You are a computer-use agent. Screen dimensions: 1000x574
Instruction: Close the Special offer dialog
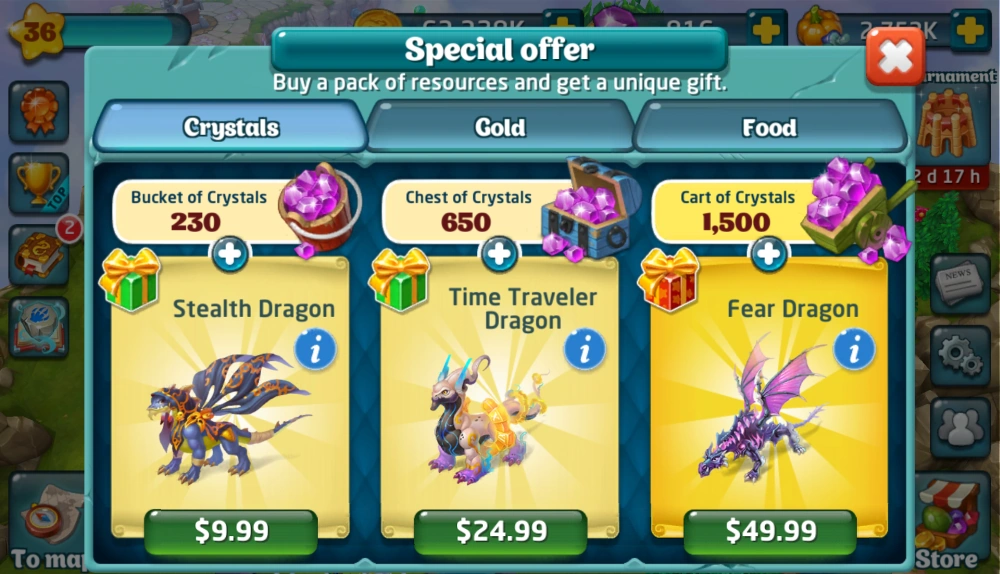point(895,57)
